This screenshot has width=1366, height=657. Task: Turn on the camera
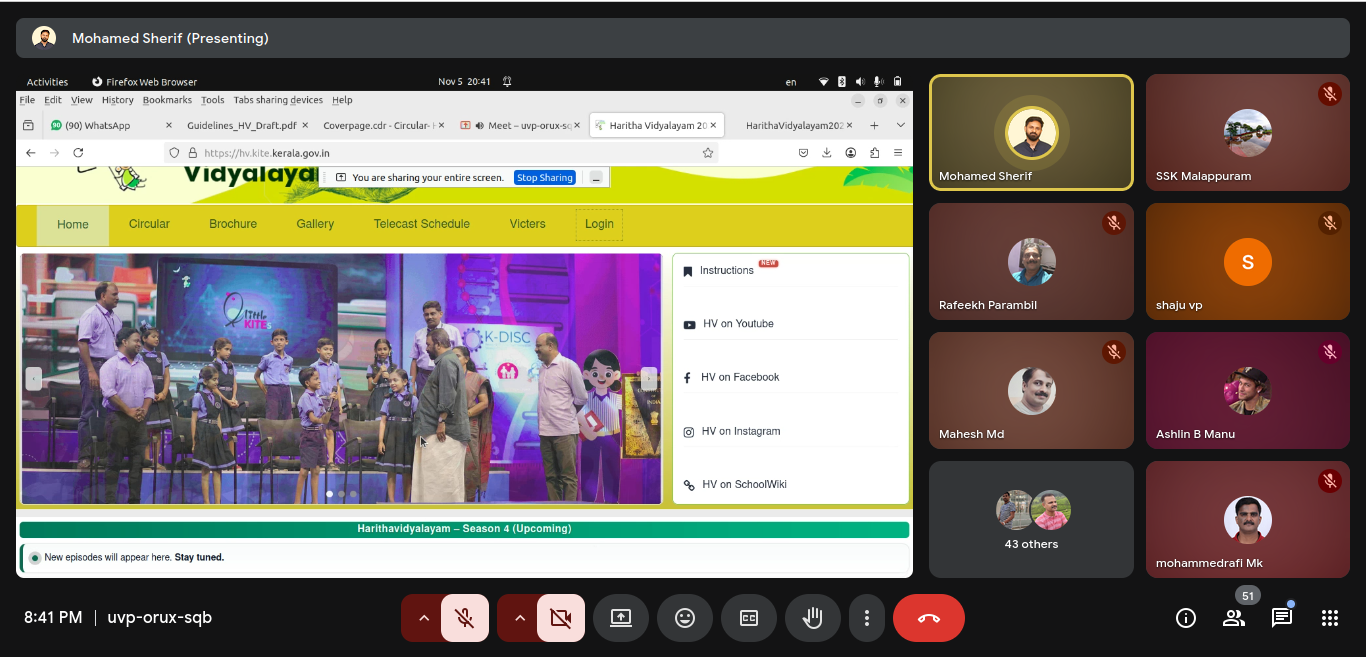pos(561,618)
